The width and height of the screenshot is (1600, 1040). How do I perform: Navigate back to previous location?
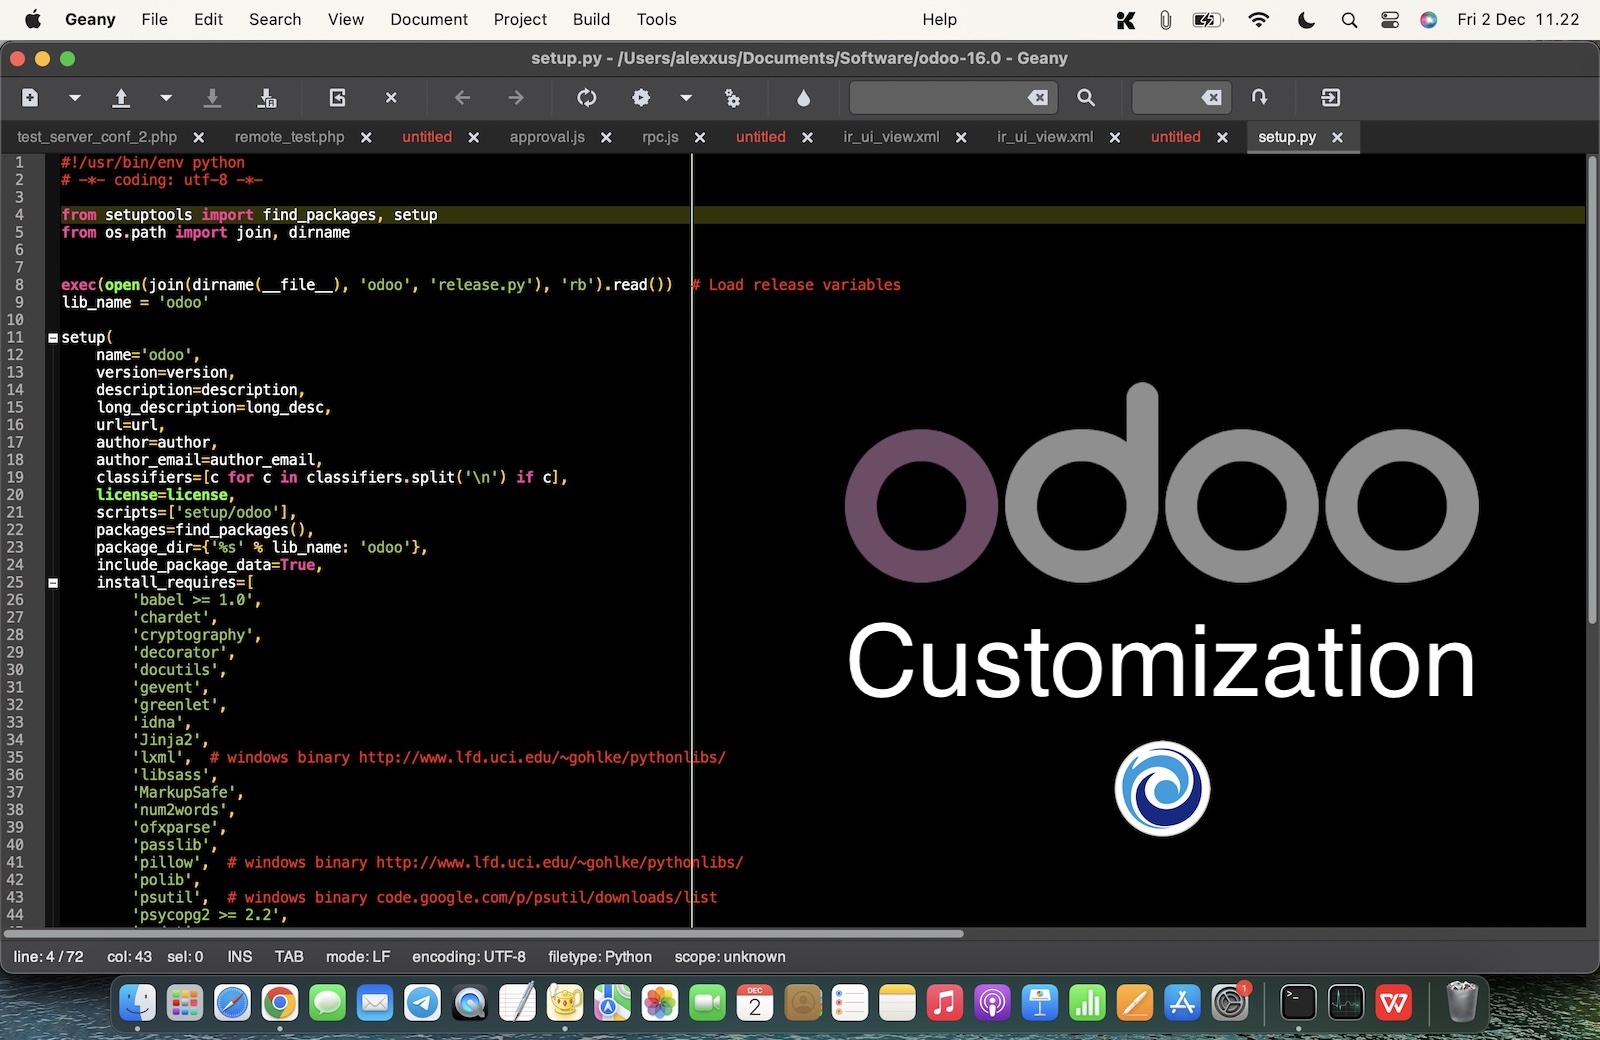pyautogui.click(x=462, y=97)
